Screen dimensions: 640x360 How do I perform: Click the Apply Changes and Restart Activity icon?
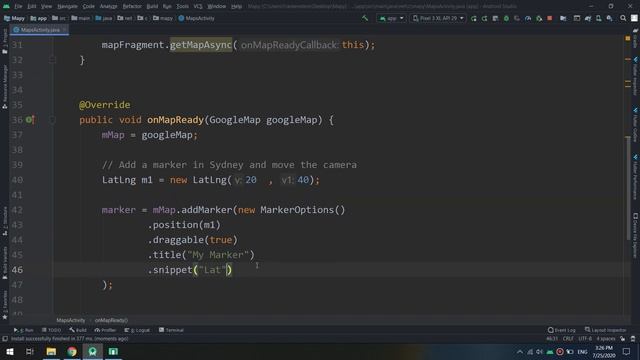[x=484, y=18]
